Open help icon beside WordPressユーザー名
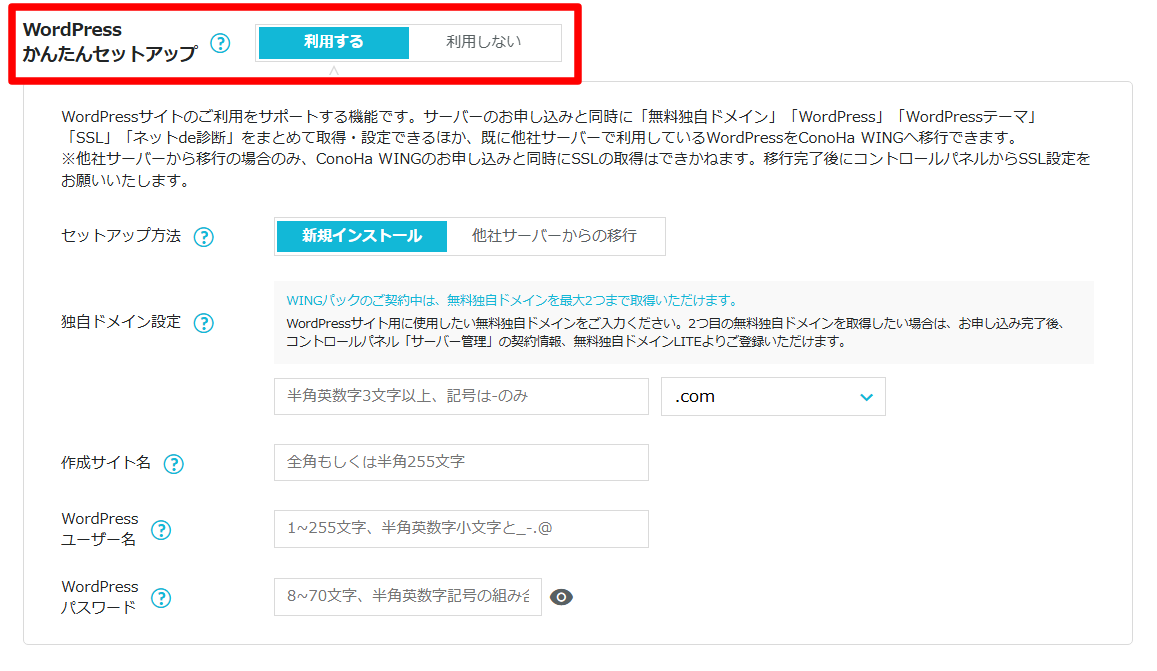The height and width of the screenshot is (671, 1157). [161, 530]
